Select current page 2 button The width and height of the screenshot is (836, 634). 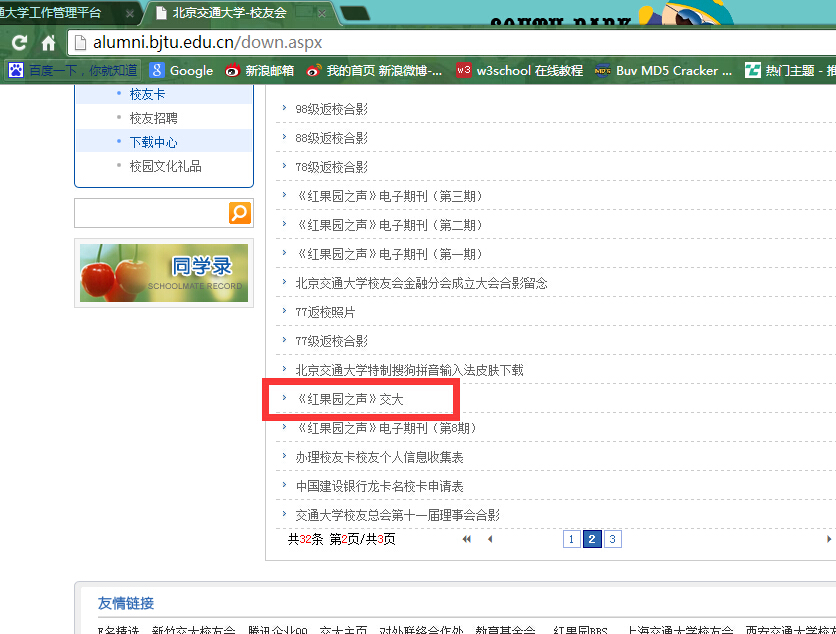[x=592, y=539]
